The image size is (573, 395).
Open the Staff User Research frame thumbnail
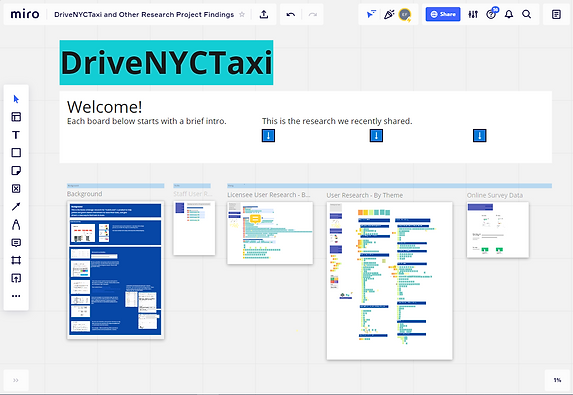point(194,228)
